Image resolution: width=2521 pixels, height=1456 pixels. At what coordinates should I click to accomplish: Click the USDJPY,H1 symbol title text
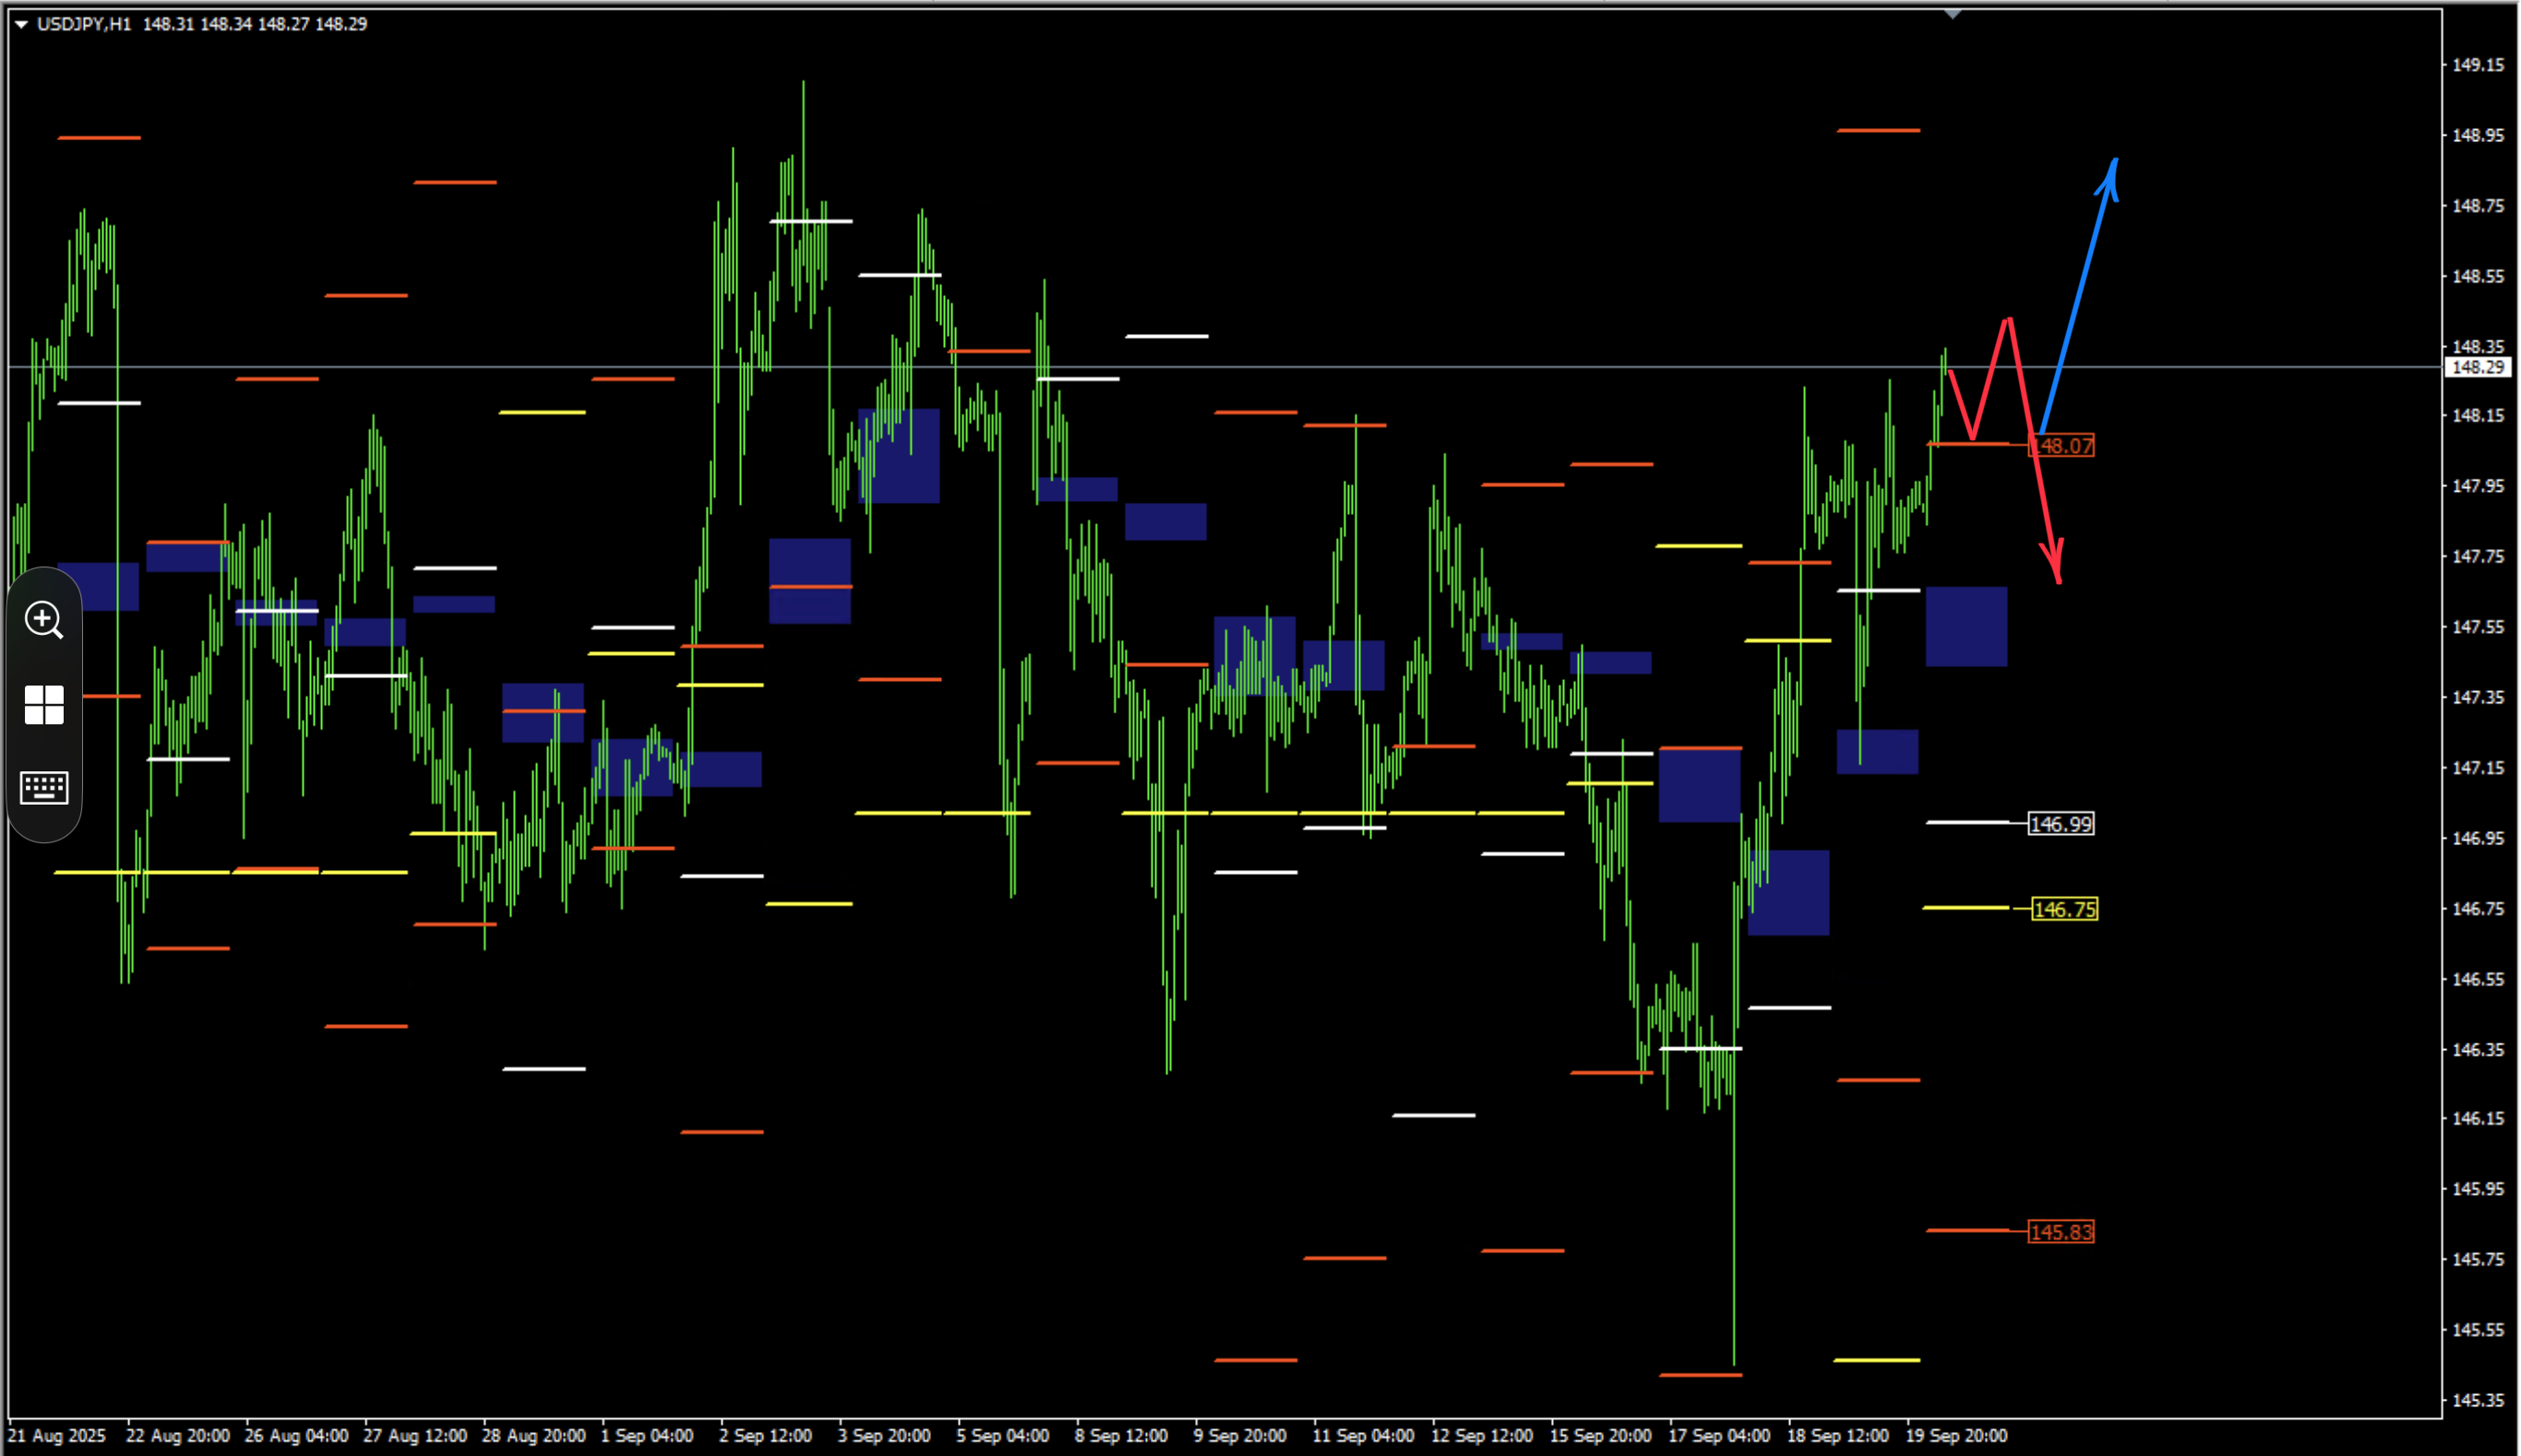[84, 24]
